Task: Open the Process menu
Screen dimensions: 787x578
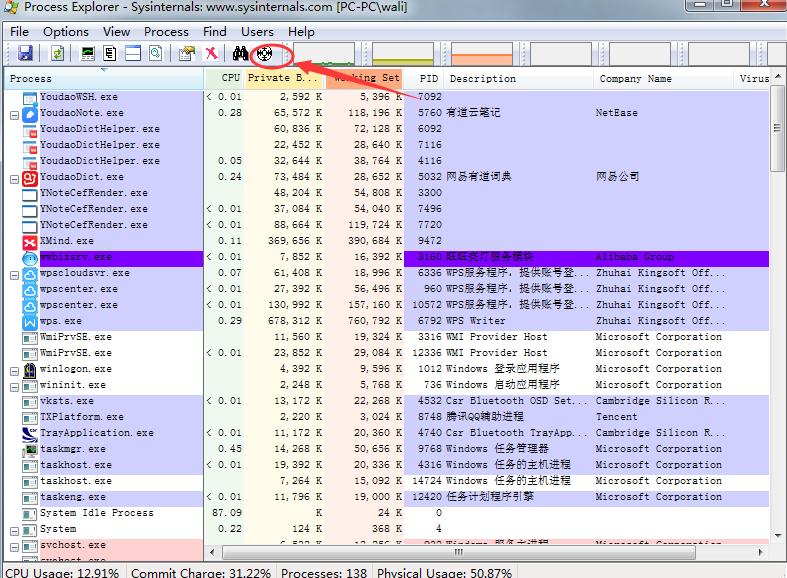Action: pos(166,31)
